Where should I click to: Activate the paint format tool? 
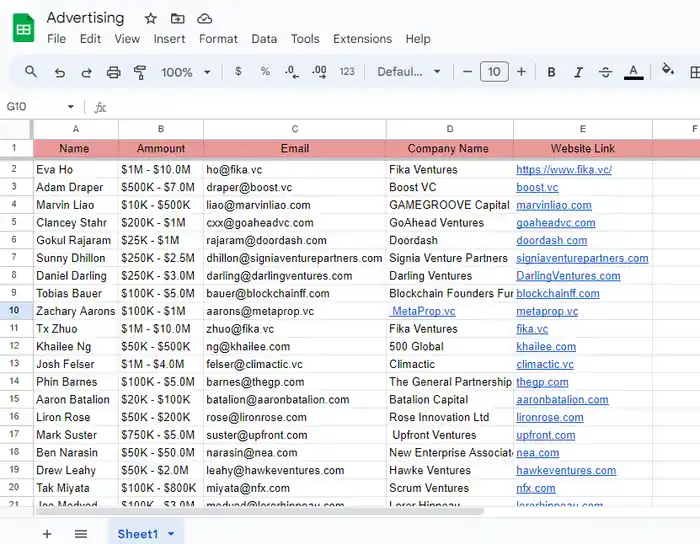tap(140, 72)
